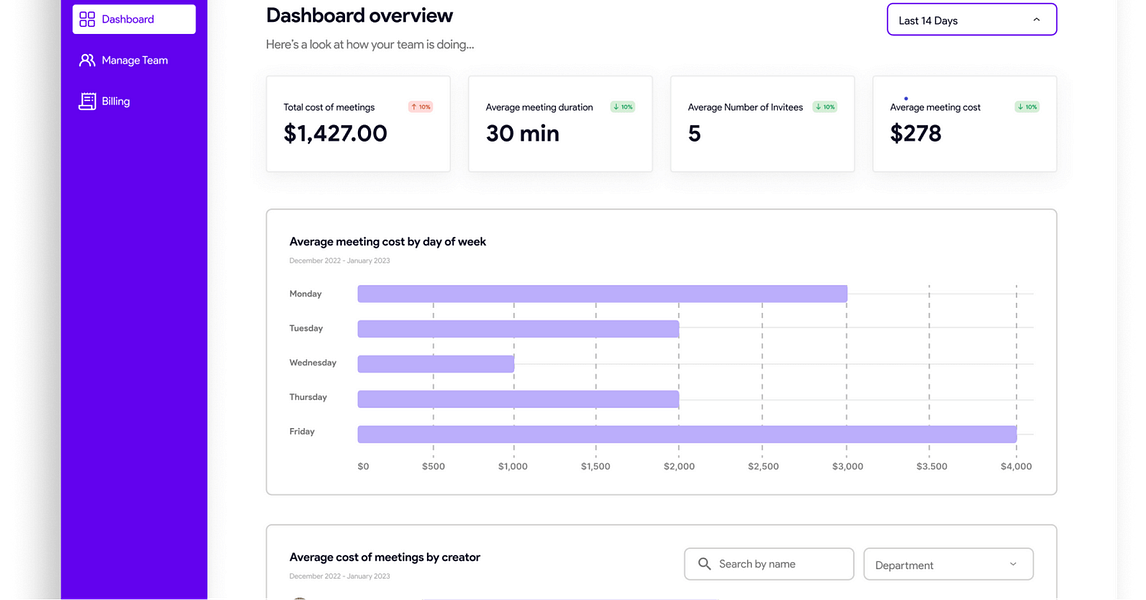This screenshot has width=1146, height=600.
Task: Click the Dashboard grid icon in the sidebar
Action: (87, 18)
